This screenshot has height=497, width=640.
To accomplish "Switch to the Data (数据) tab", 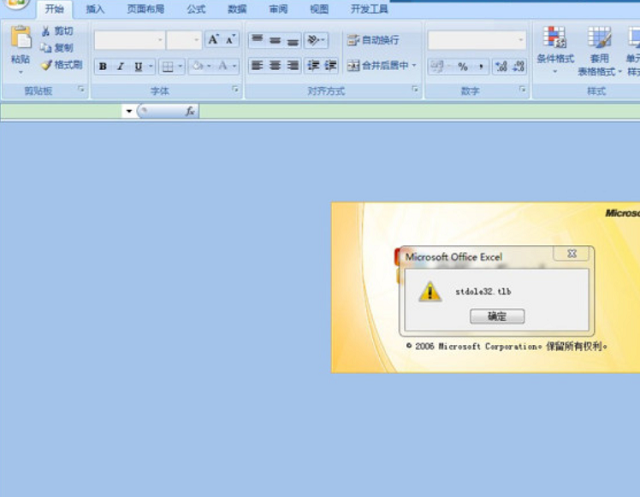I will (x=237, y=9).
